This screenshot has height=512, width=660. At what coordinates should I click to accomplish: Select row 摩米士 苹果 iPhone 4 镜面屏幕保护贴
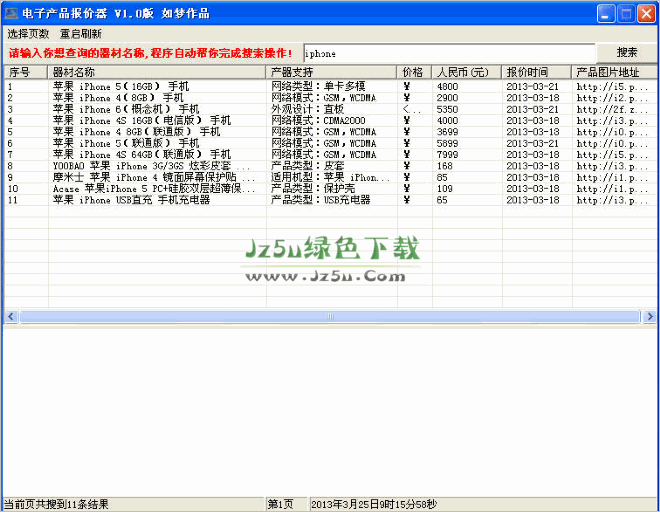330,177
